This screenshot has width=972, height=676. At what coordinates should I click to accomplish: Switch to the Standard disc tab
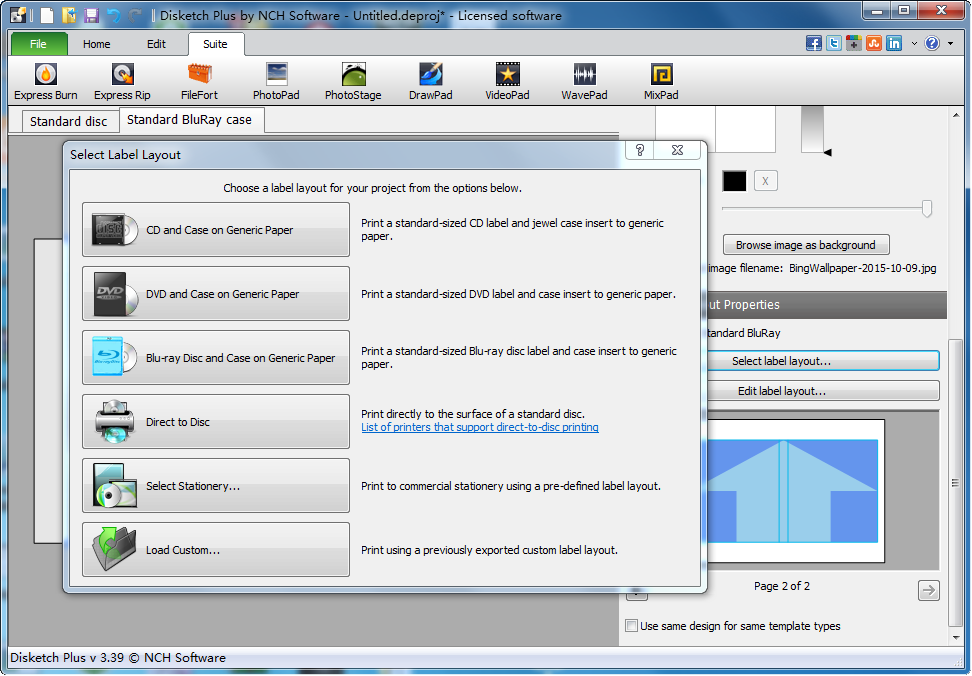pyautogui.click(x=69, y=120)
